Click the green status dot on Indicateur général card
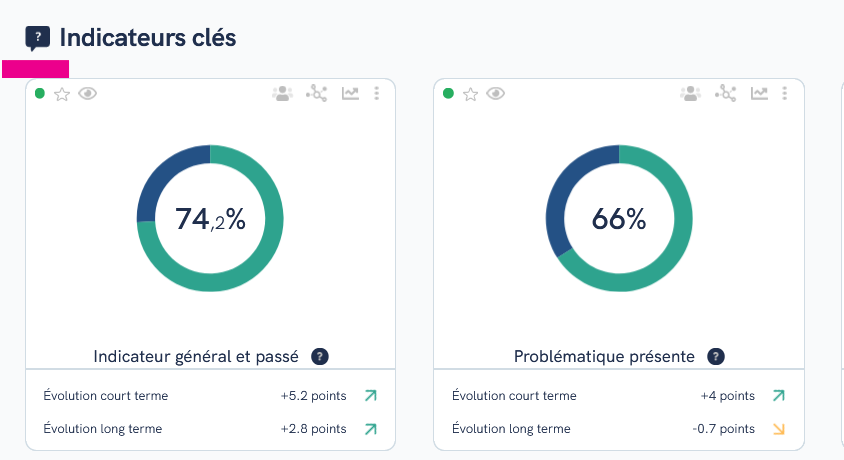This screenshot has height=460, width=844. pyautogui.click(x=40, y=94)
